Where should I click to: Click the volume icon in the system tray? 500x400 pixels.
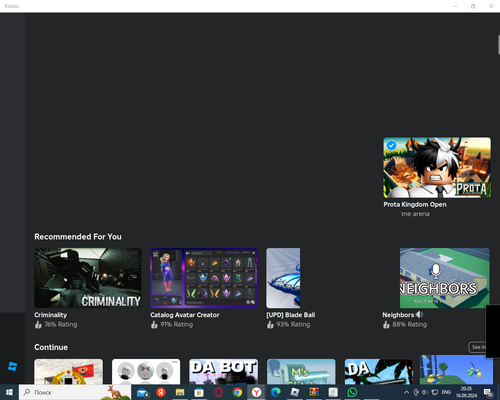[425, 392]
